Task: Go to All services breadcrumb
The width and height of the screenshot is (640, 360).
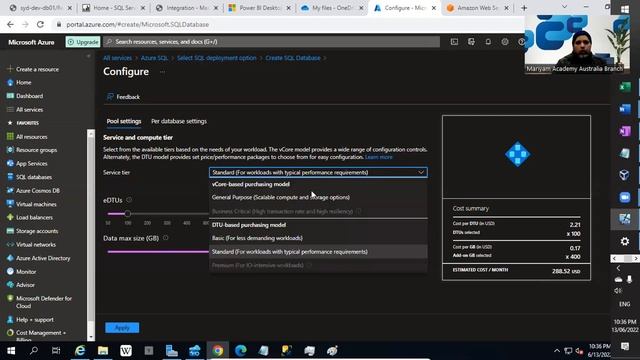Action: (117, 58)
